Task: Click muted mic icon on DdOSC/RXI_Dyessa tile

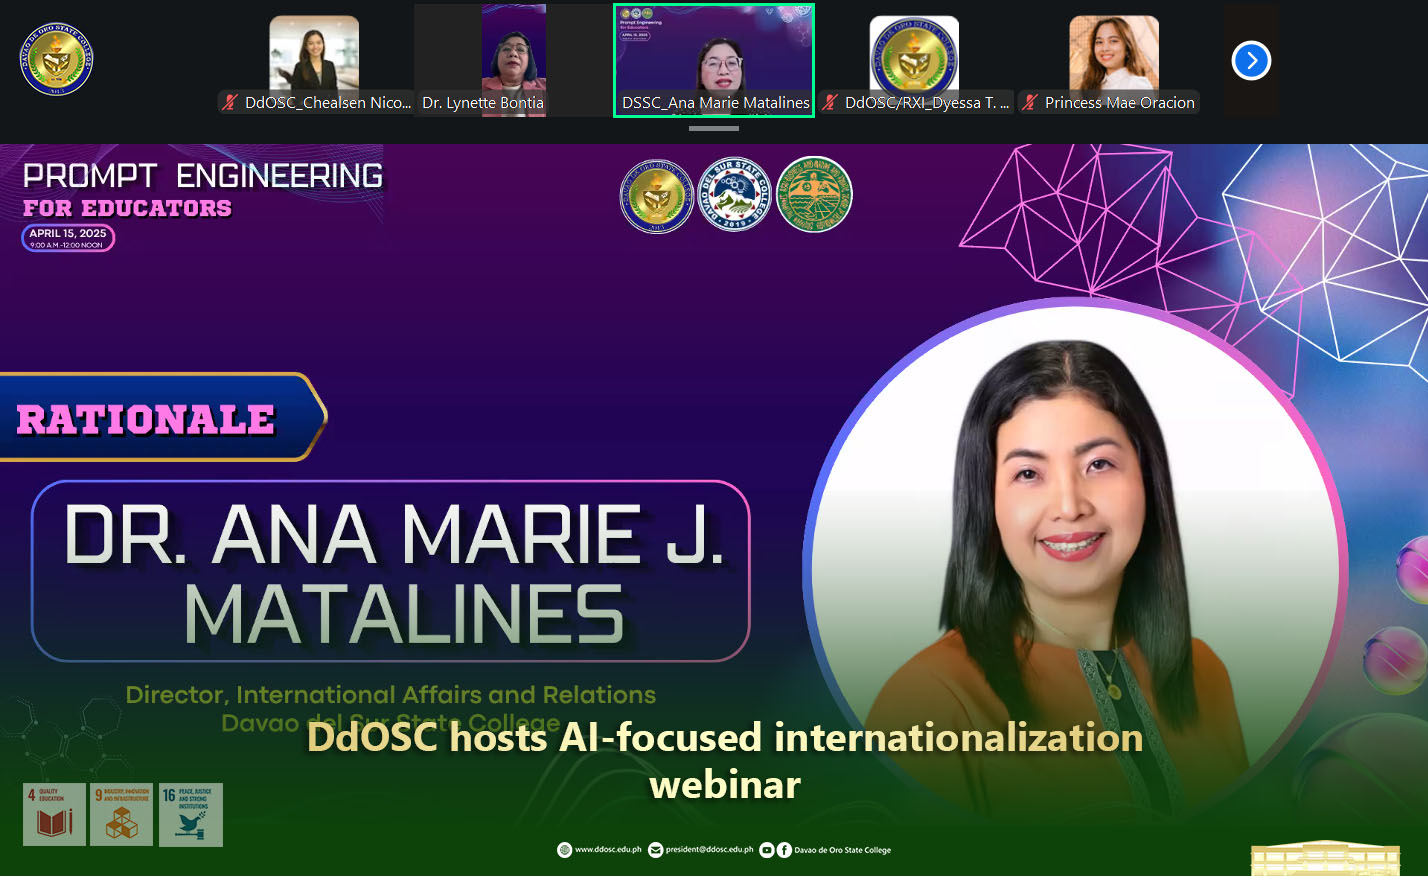Action: click(830, 102)
